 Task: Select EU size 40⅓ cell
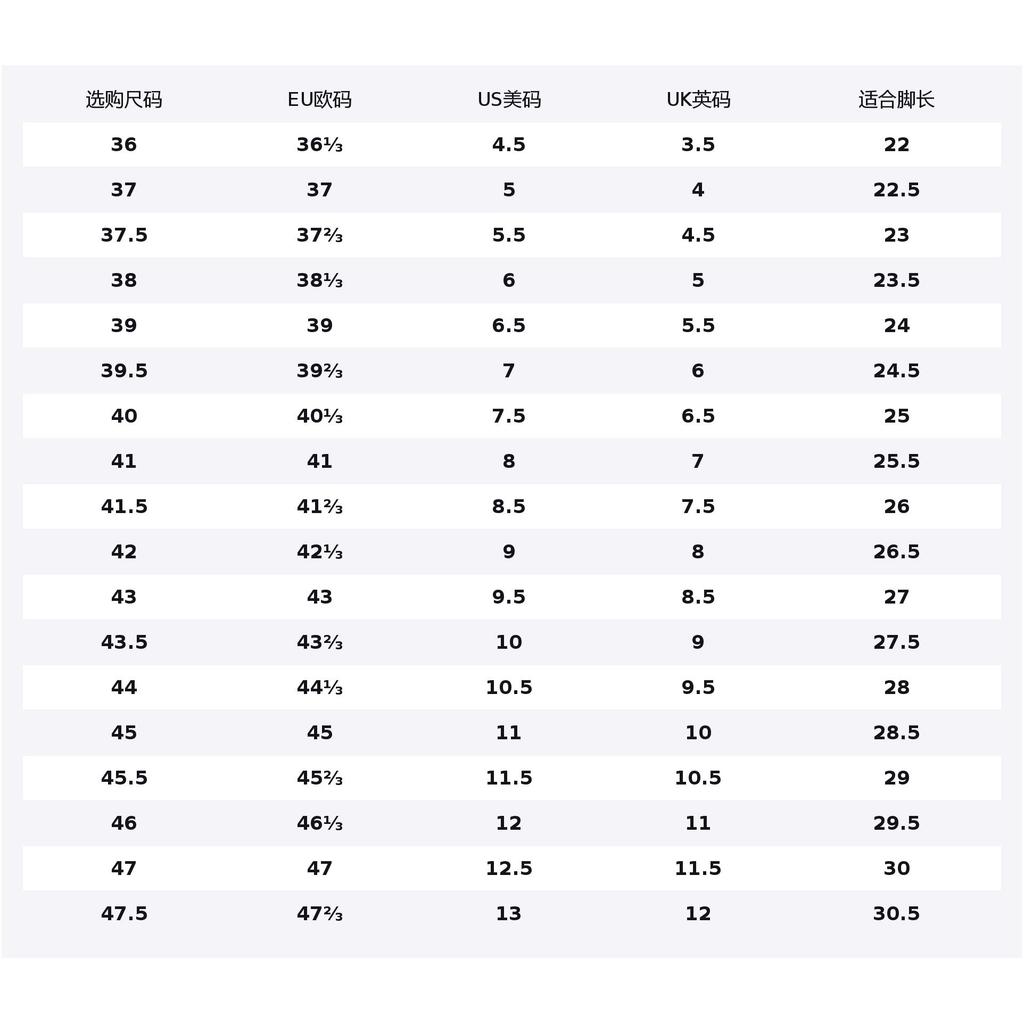[x=319, y=416]
